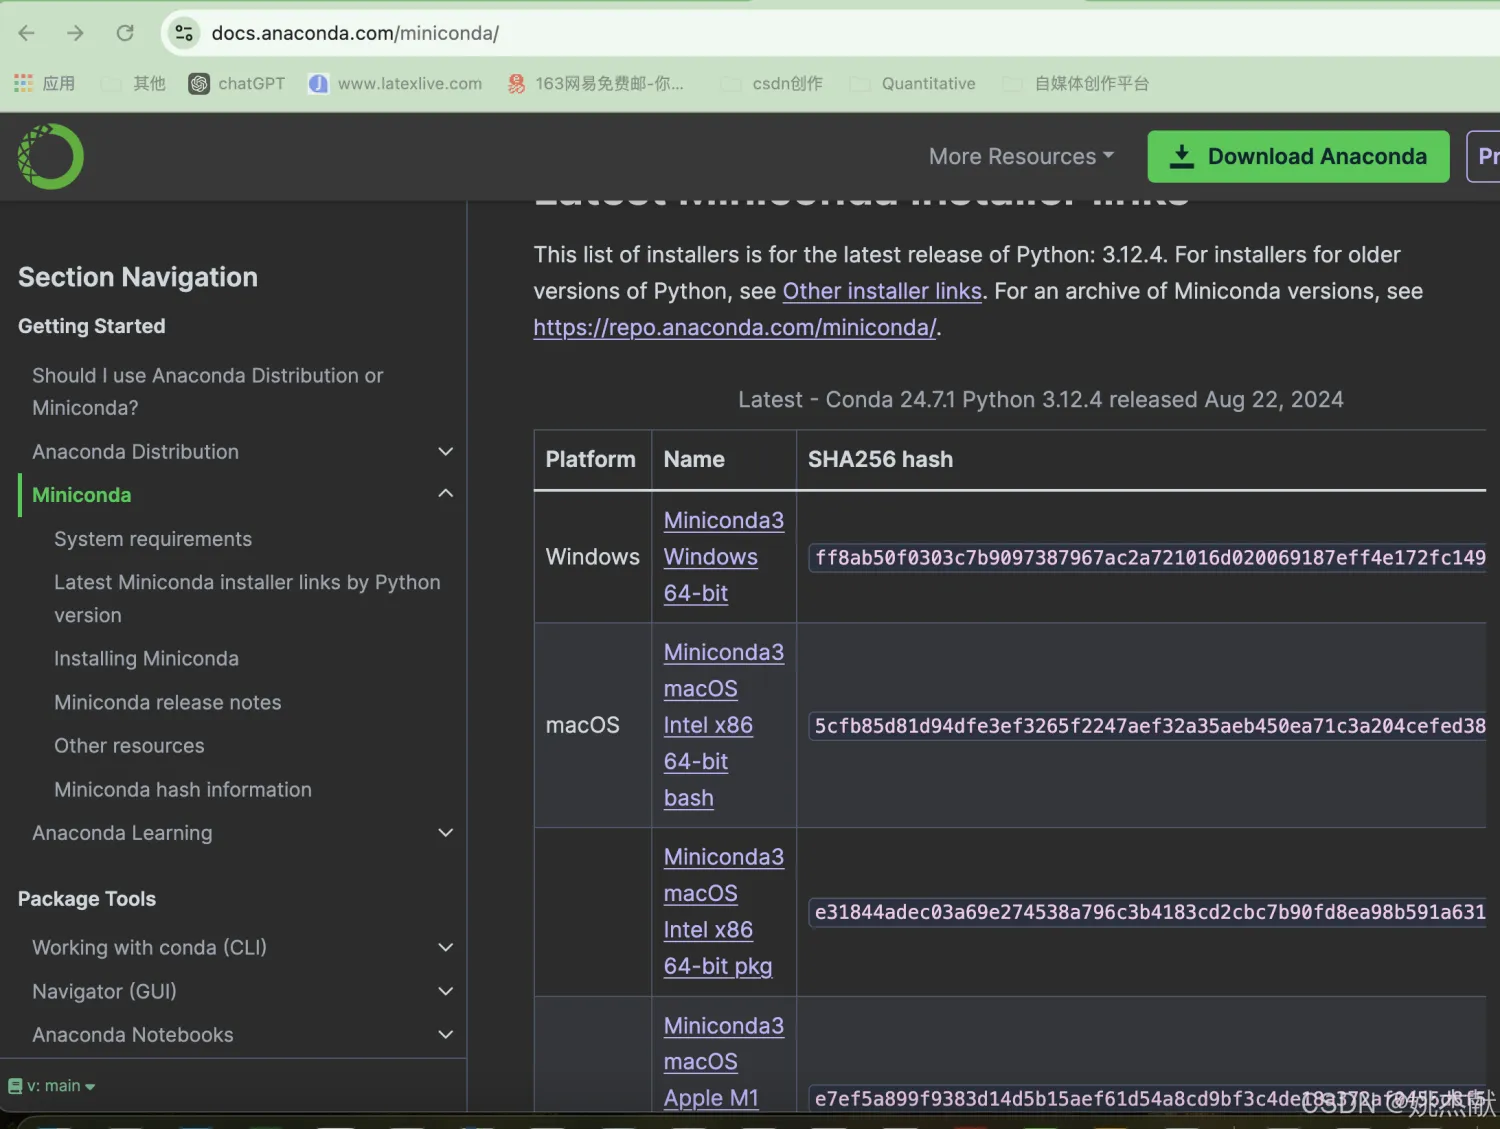
Task: Expand the Anaconda Notebooks chevron
Action: (446, 1034)
